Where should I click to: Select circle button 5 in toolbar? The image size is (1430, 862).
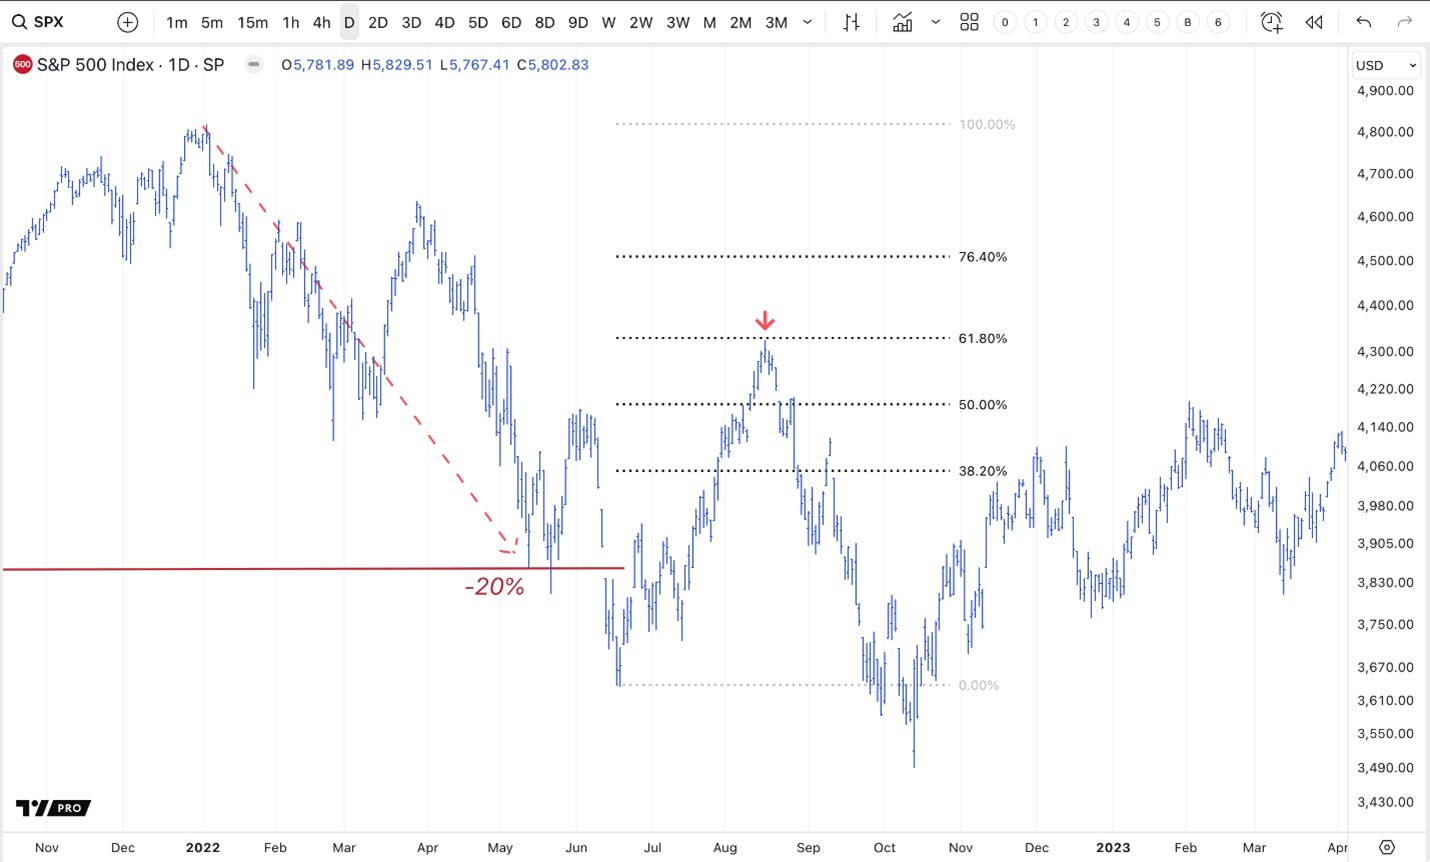click(1157, 22)
